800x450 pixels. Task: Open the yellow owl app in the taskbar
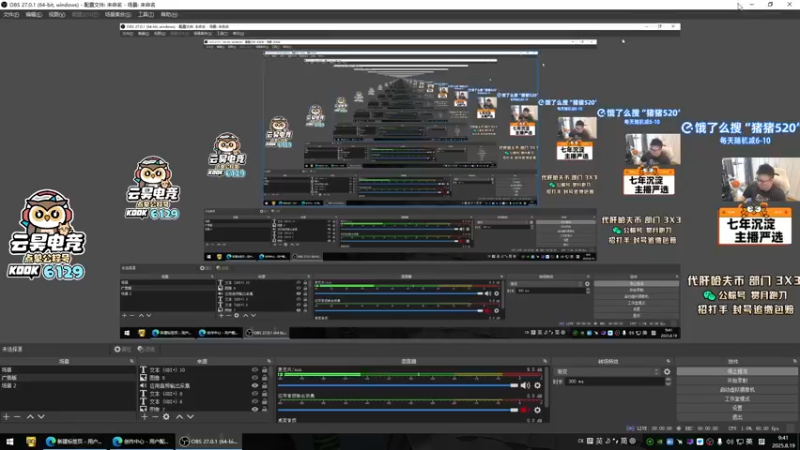(31, 441)
